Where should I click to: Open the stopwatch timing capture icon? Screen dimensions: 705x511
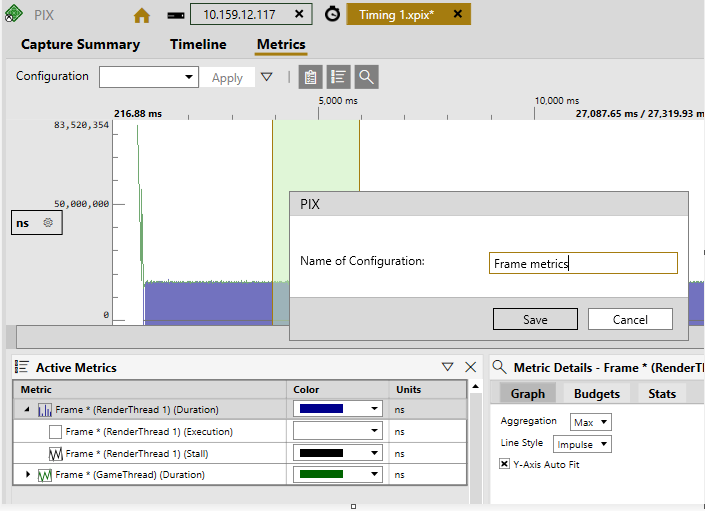coord(332,14)
